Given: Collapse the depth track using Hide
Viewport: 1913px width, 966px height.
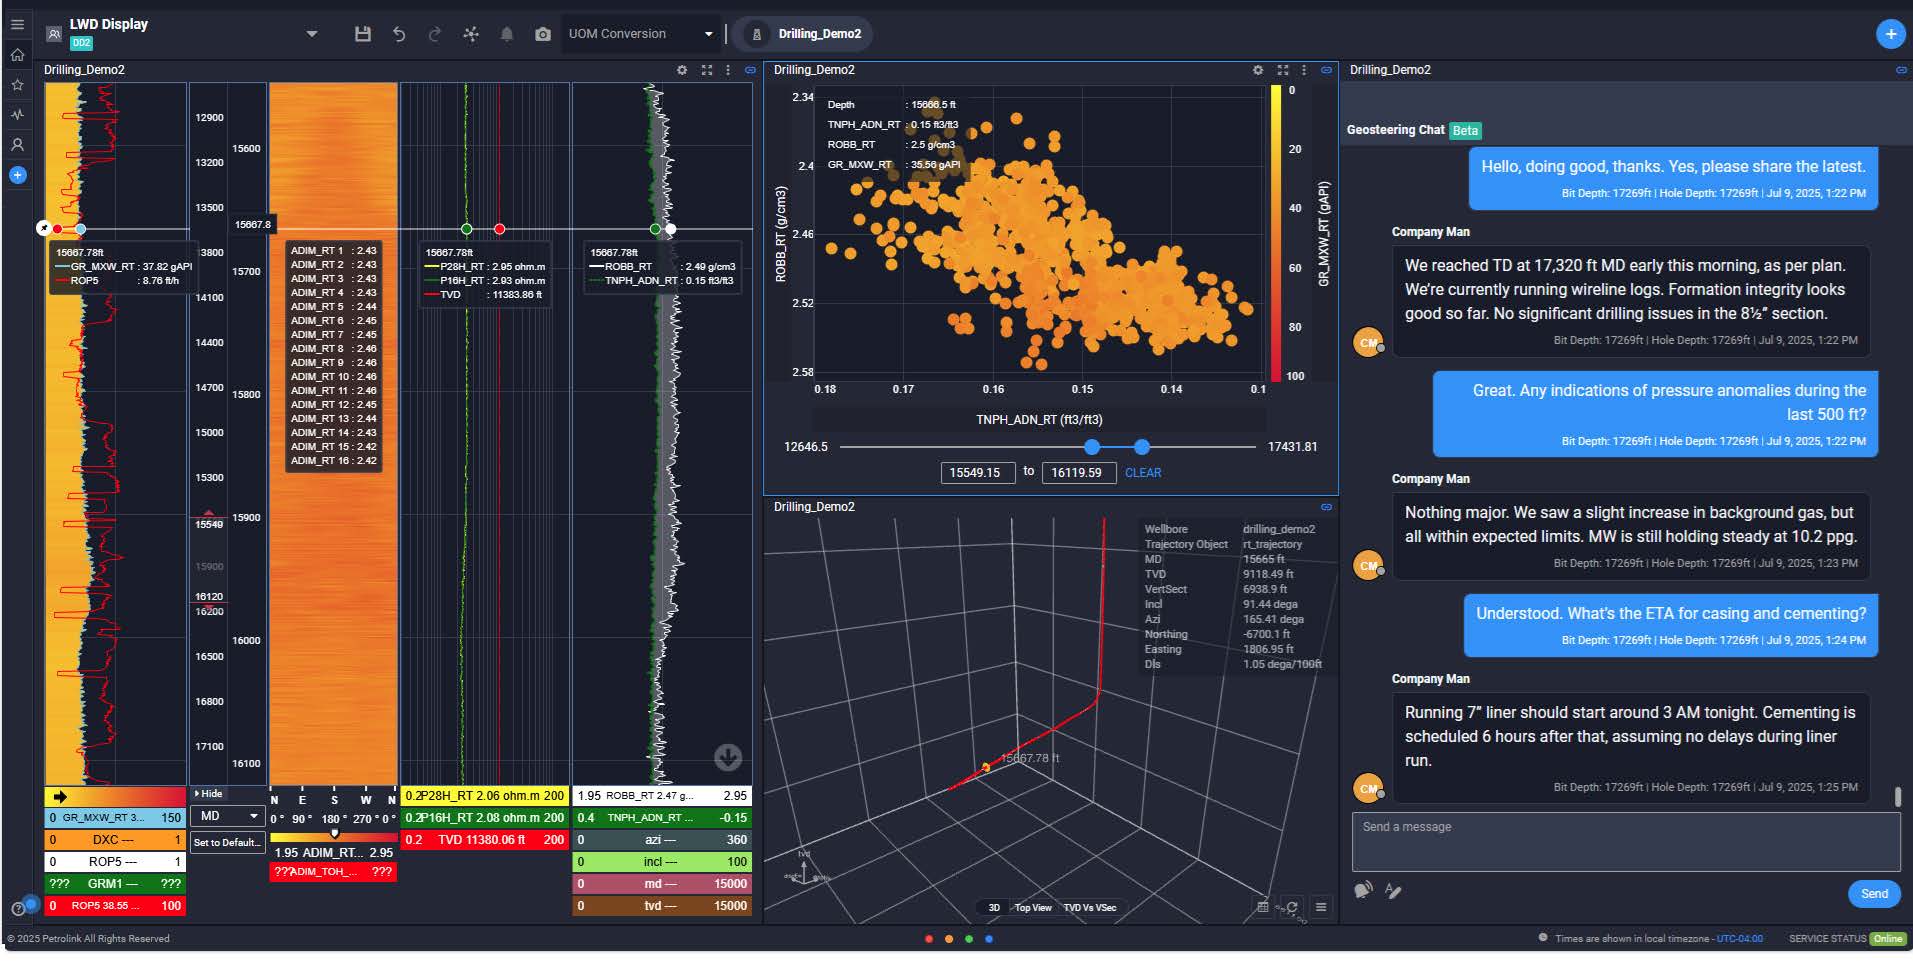Looking at the screenshot, I should (209, 794).
